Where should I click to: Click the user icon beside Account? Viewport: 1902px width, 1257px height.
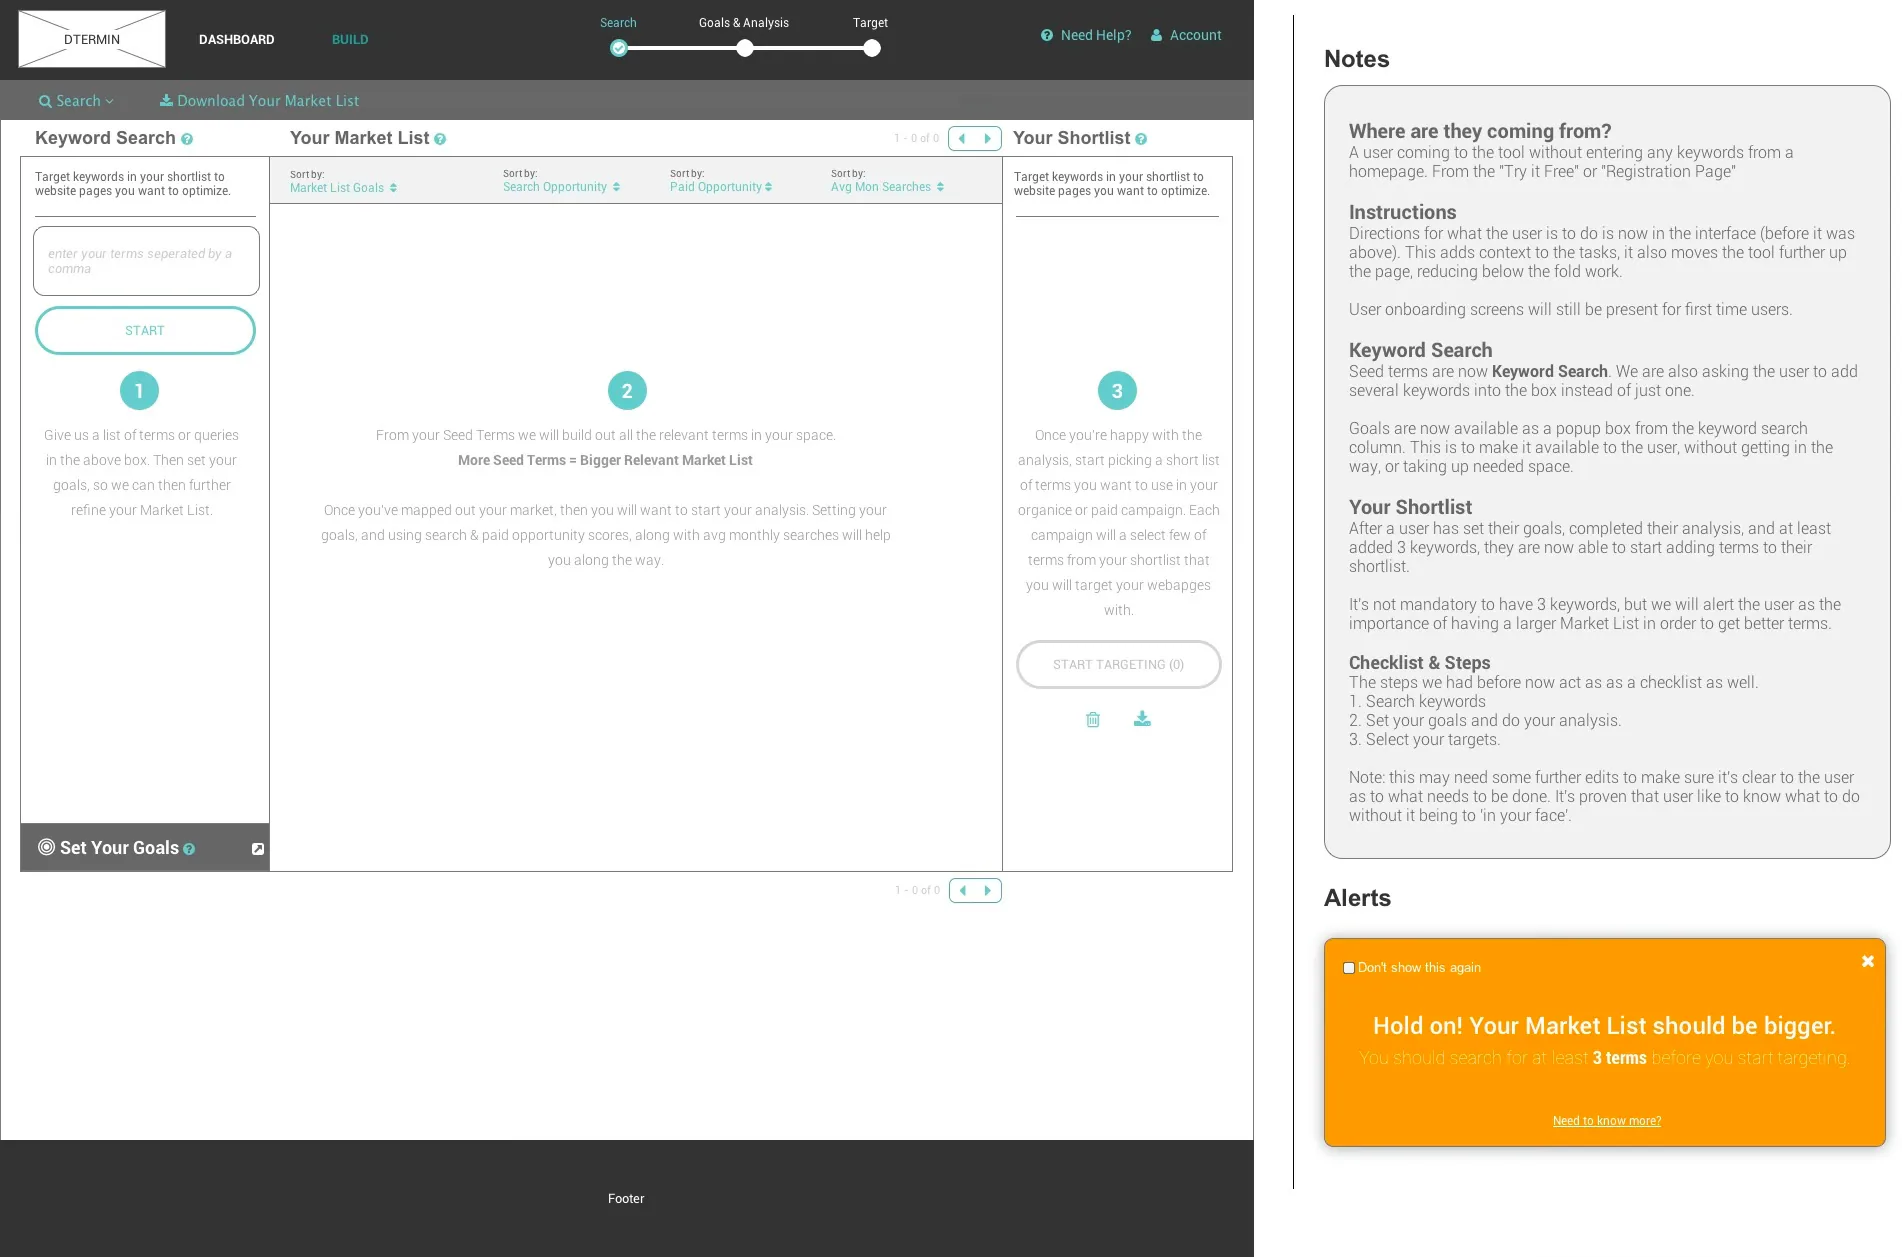[x=1157, y=35]
